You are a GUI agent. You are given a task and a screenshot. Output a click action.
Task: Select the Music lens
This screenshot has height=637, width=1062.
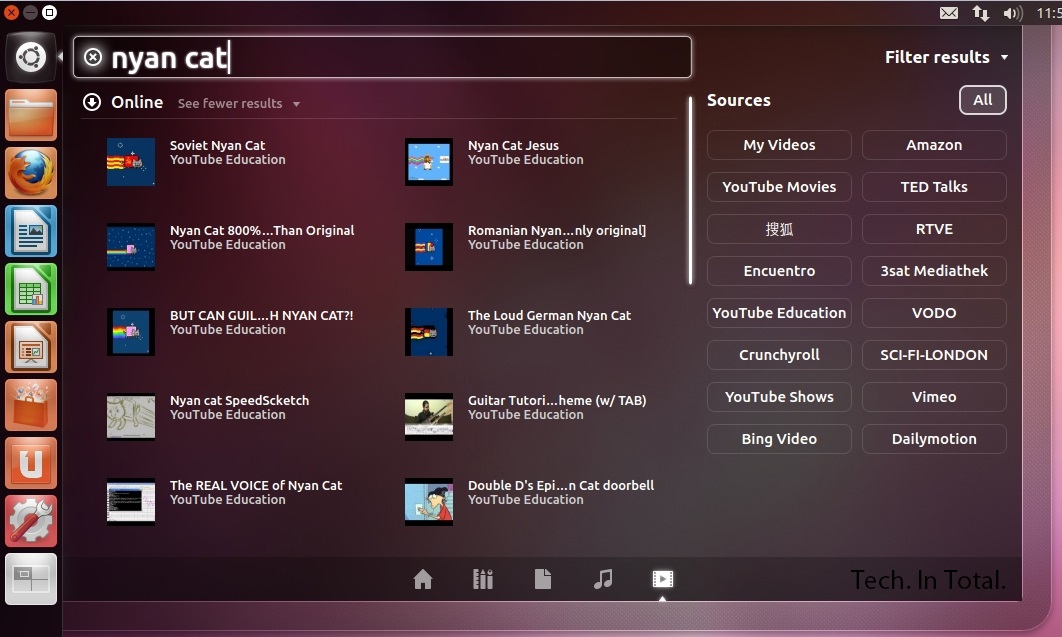tap(603, 578)
